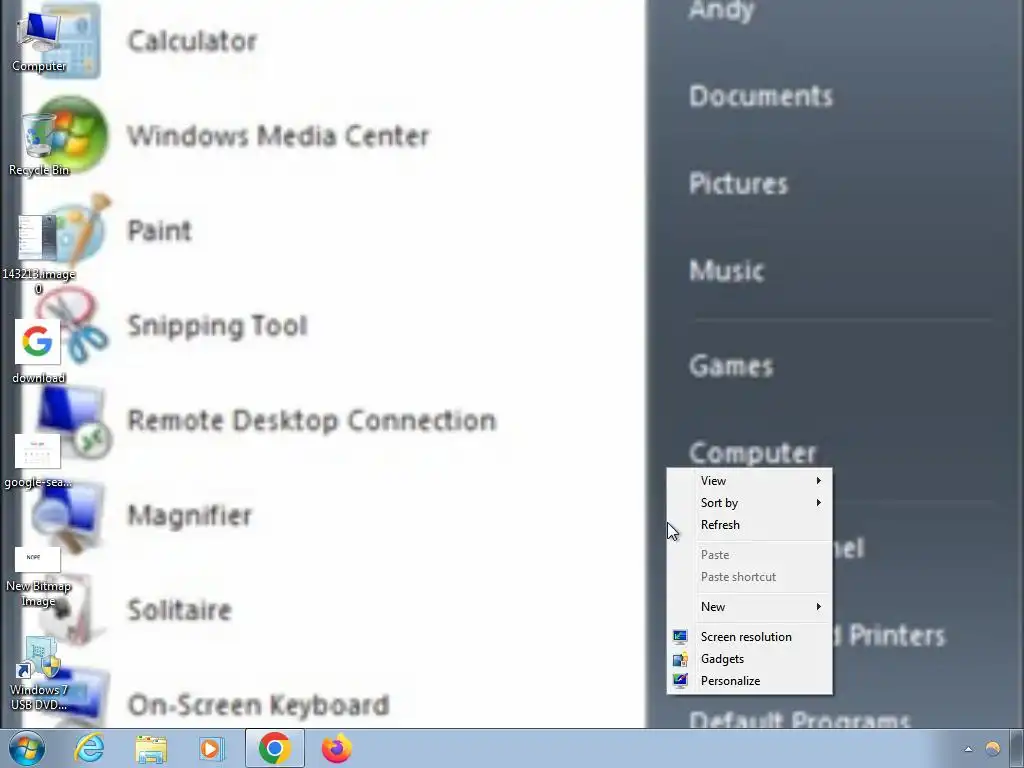This screenshot has height=768, width=1024.
Task: Open Magnifier from the Start menu
Action: (189, 516)
